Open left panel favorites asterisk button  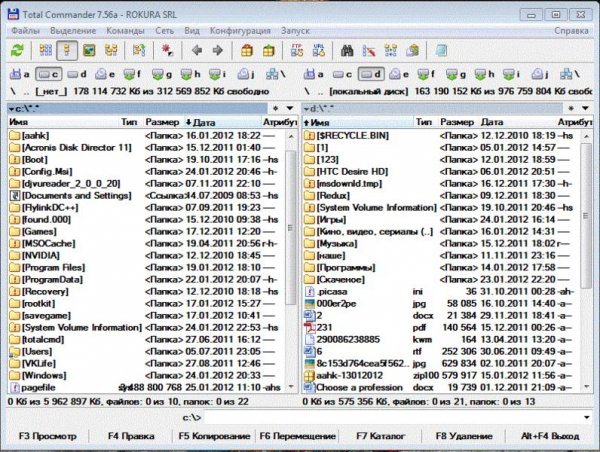point(276,108)
